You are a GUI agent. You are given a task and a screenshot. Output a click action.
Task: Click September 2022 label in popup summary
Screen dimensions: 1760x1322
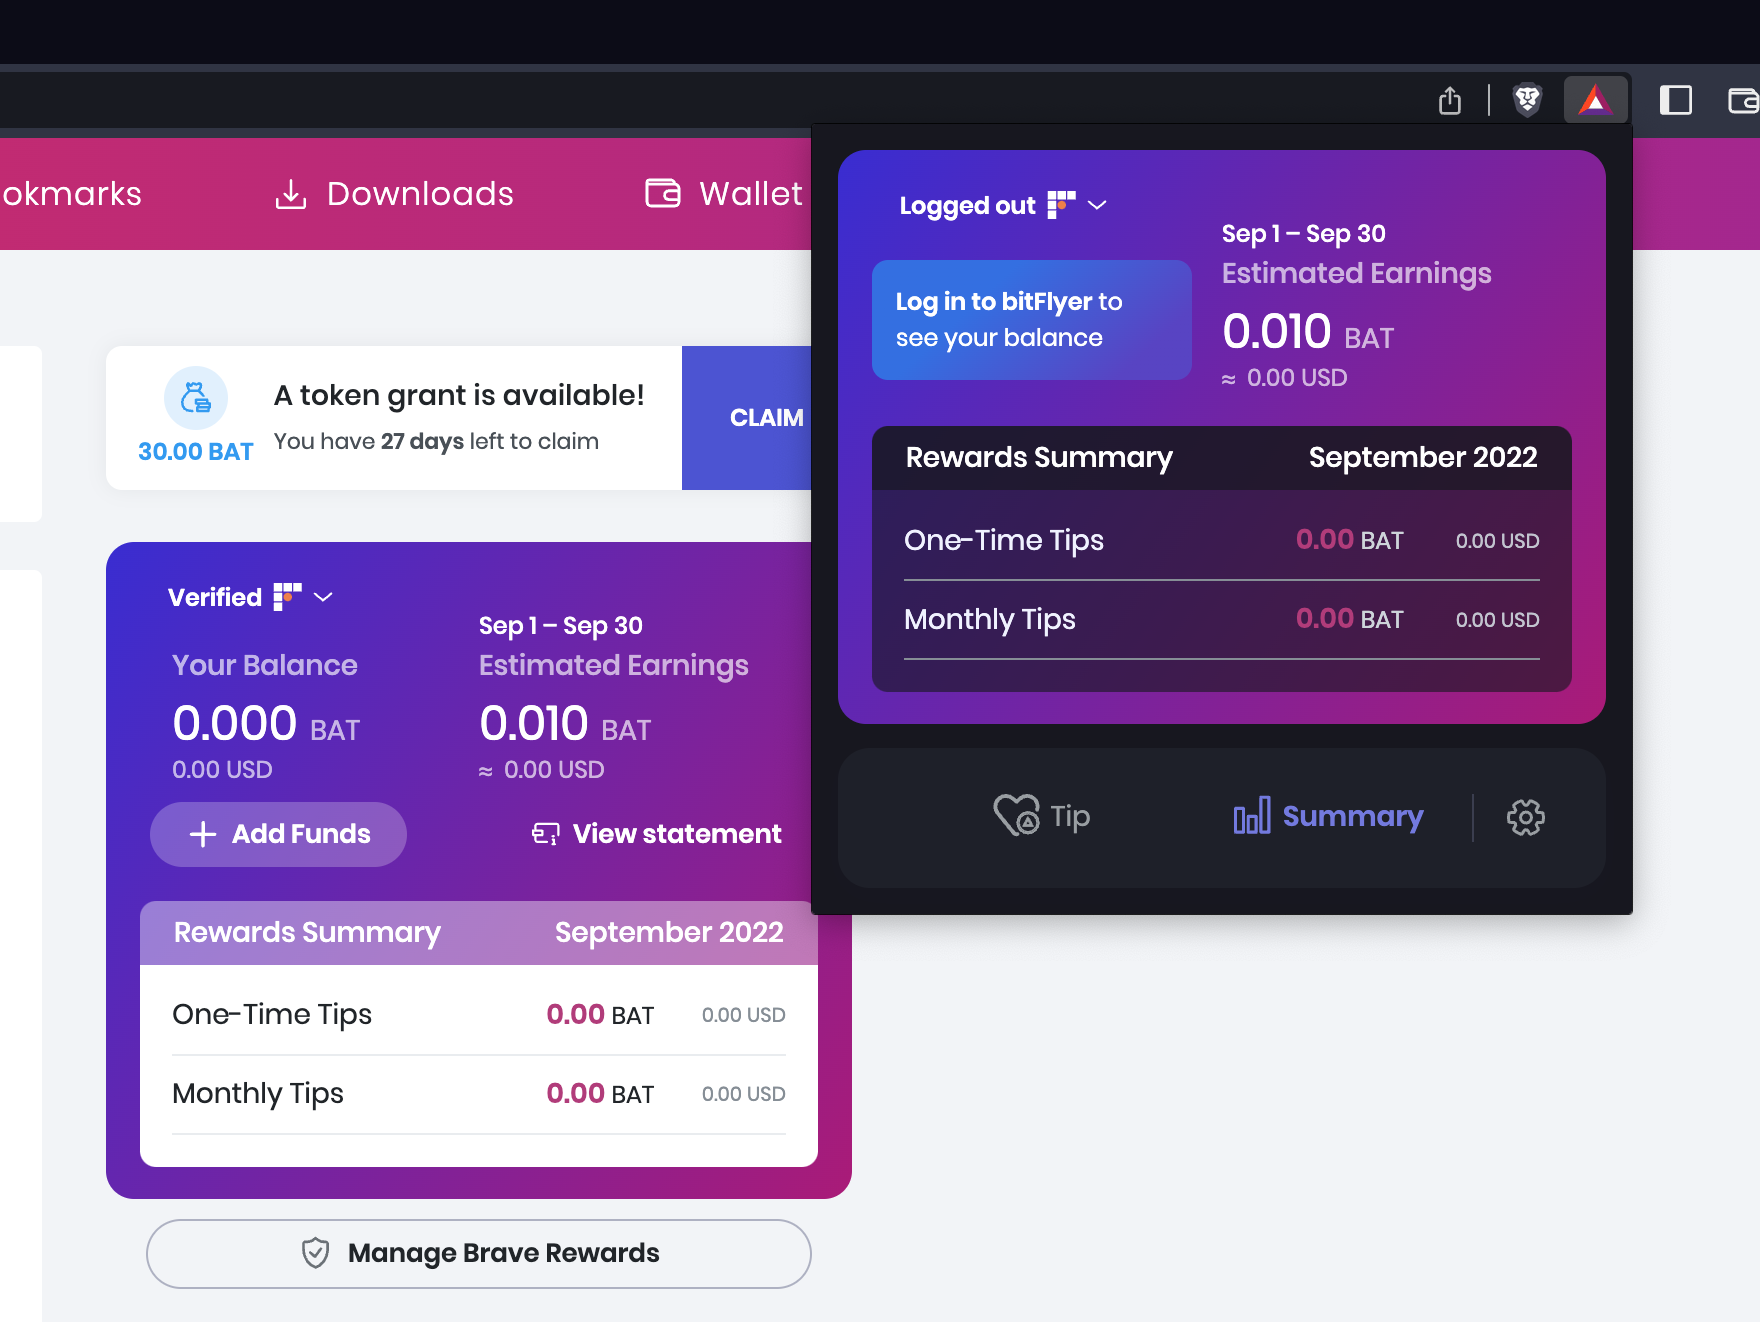click(x=1423, y=457)
